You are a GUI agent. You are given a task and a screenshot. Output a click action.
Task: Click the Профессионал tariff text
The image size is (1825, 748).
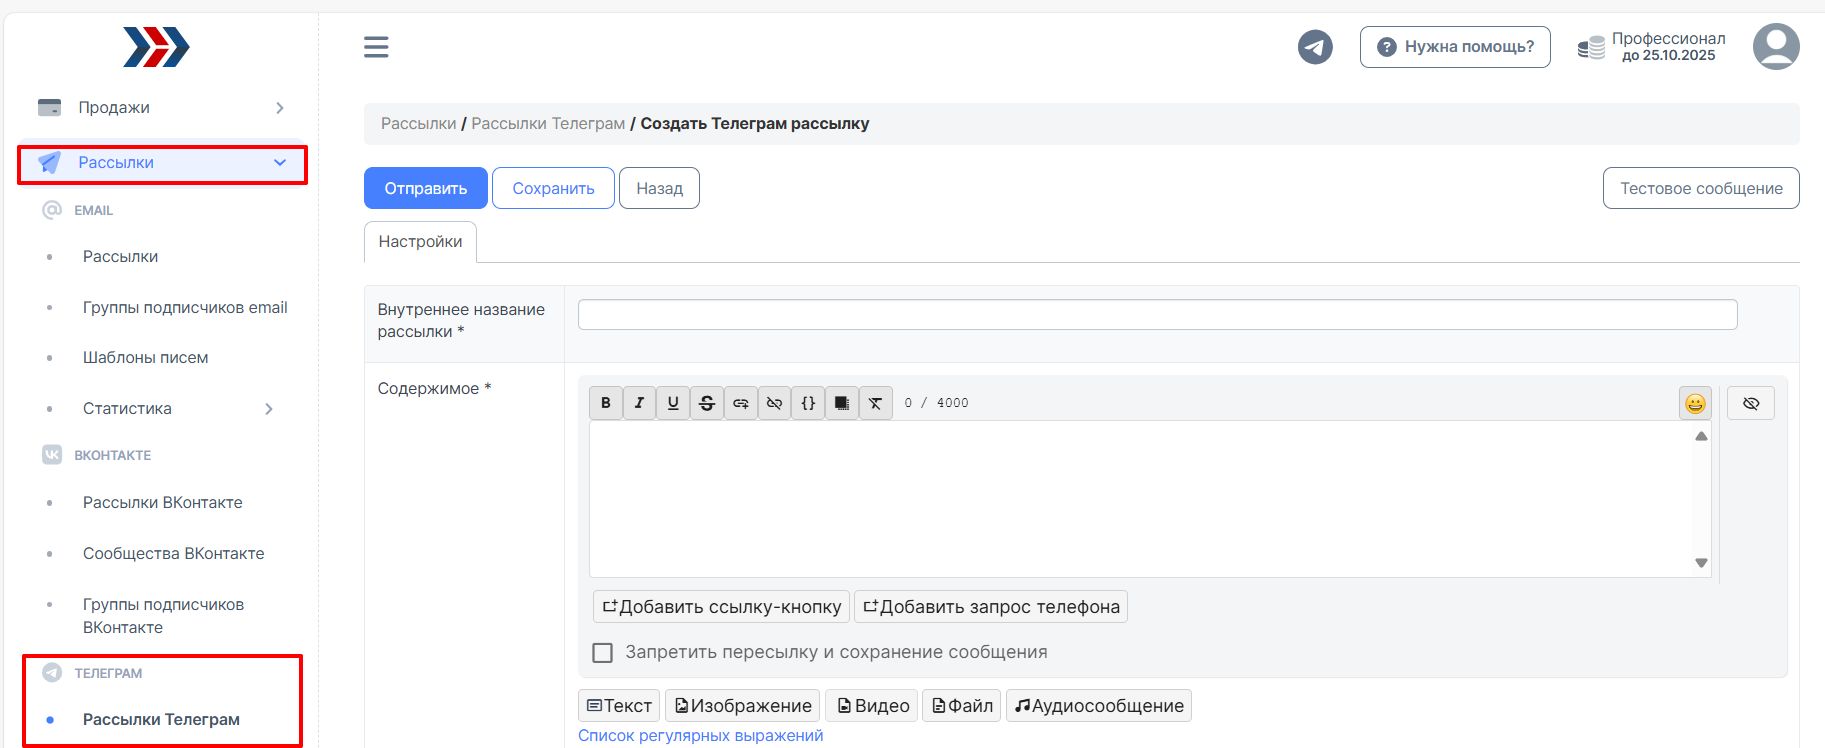click(x=1668, y=39)
